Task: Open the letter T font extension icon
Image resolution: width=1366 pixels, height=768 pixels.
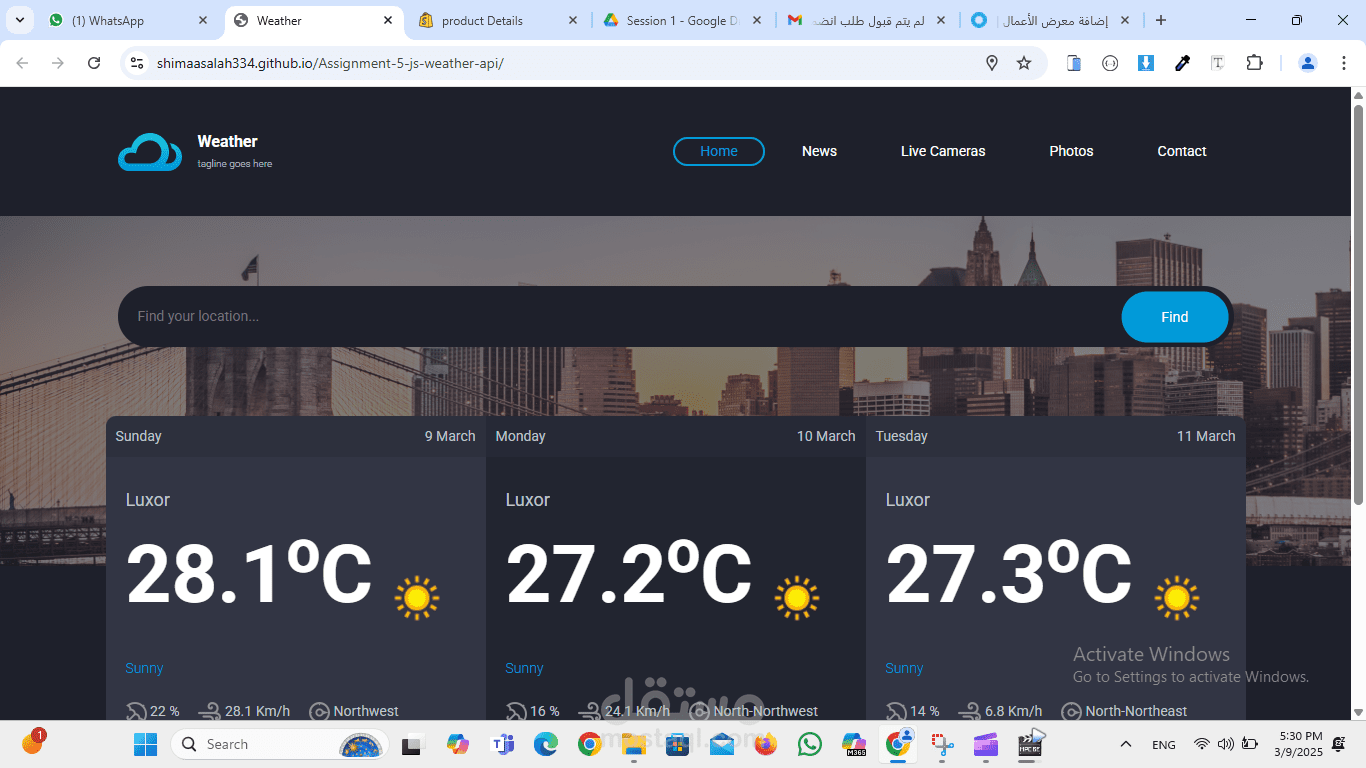Action: click(1218, 63)
